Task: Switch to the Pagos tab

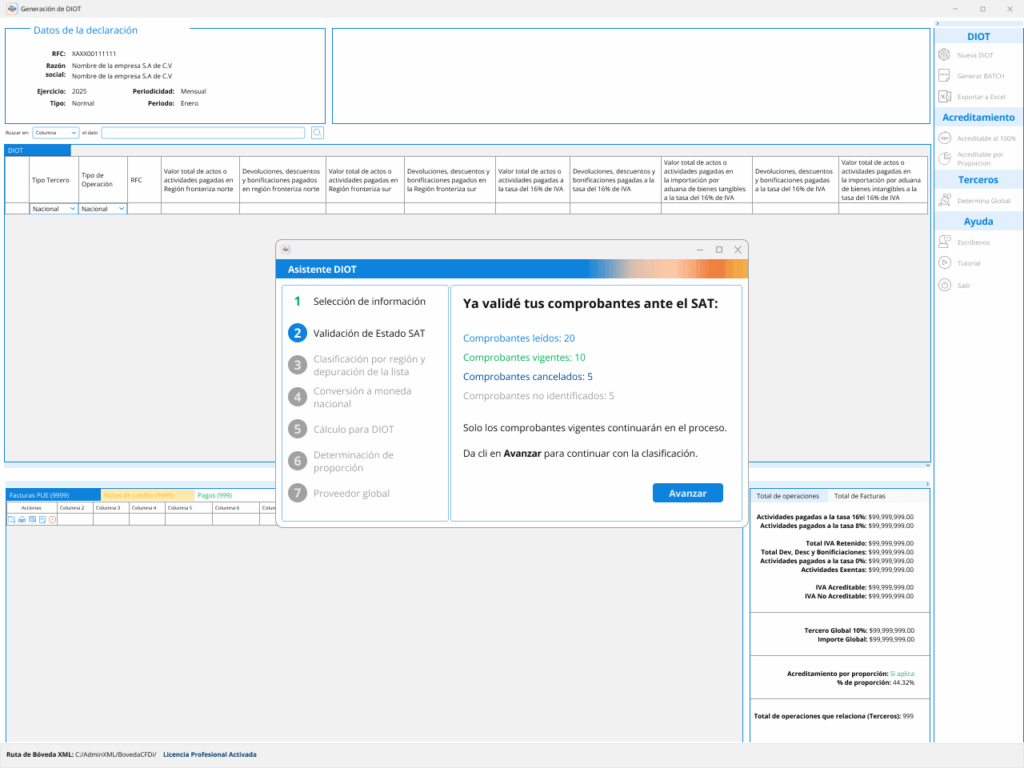Action: 214,495
